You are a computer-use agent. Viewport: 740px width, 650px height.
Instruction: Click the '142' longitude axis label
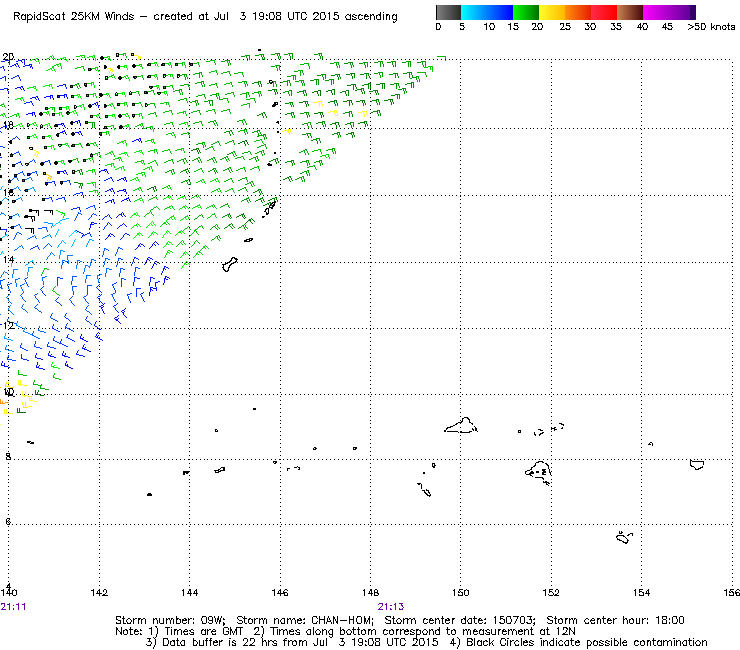pos(99,593)
